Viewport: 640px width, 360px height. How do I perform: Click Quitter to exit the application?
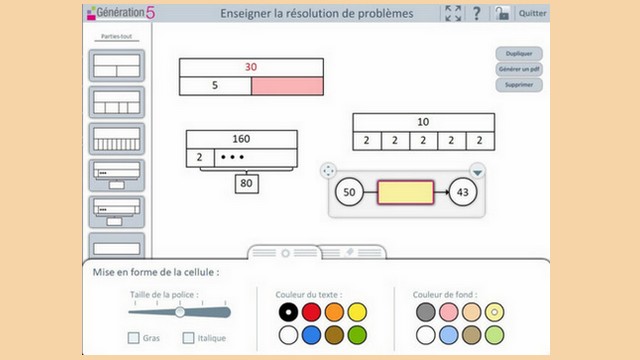point(532,13)
